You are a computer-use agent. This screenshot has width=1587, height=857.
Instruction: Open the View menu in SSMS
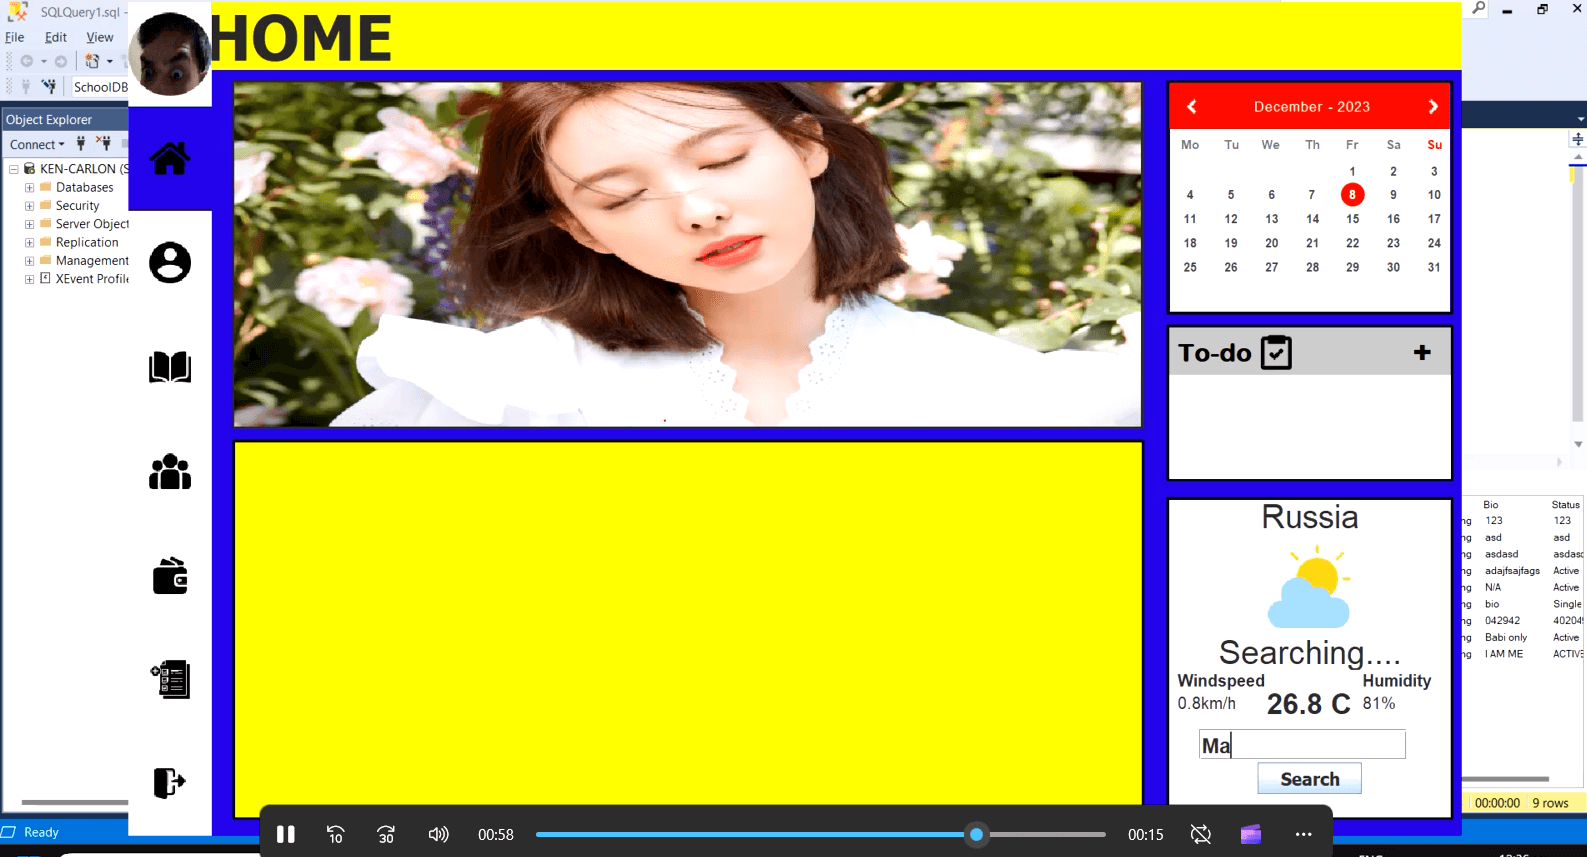(99, 37)
